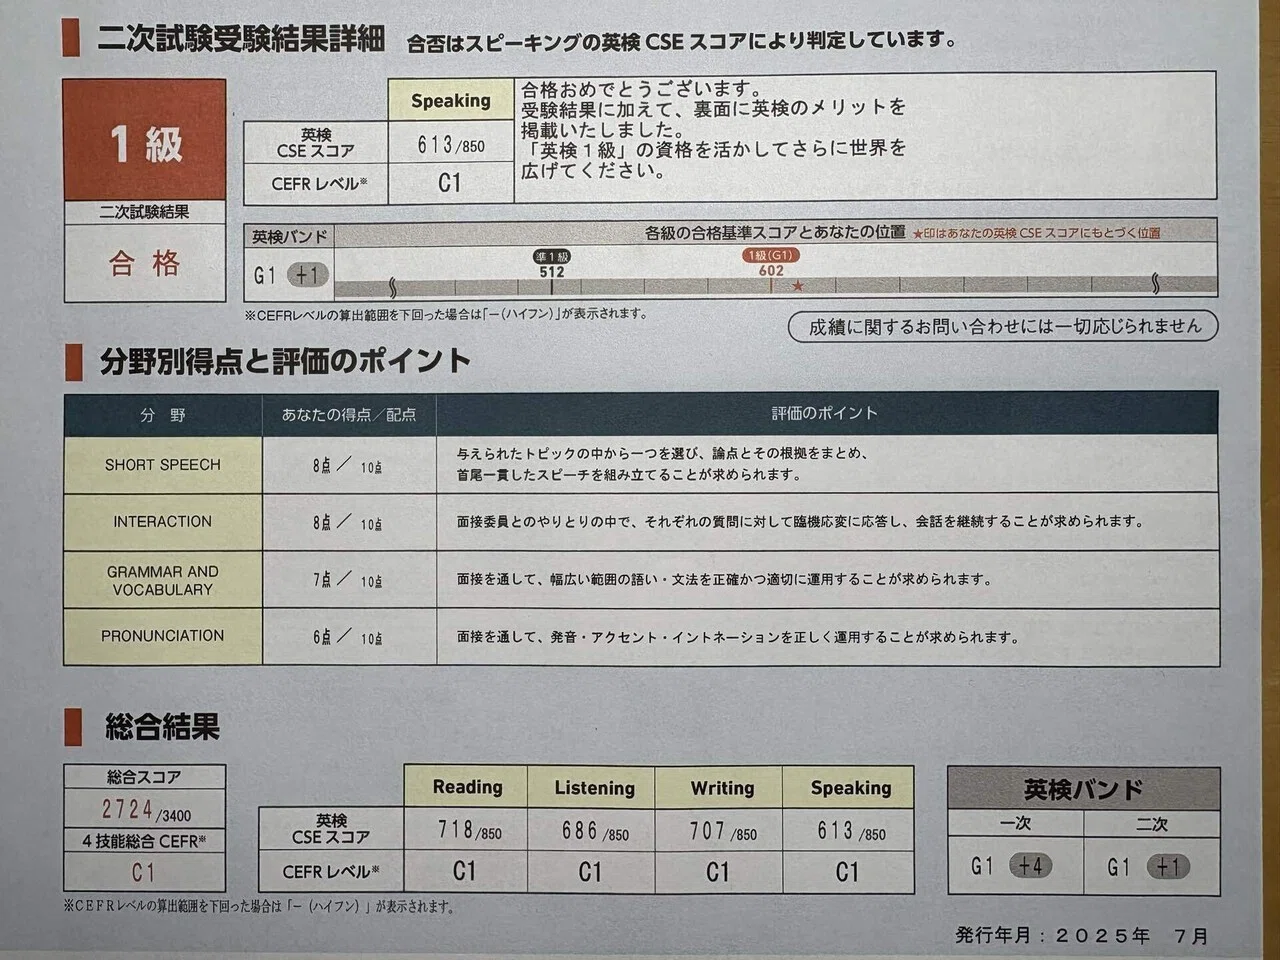The height and width of the screenshot is (960, 1280).
Task: Click the 各級の合格基準スコアとあなたの位置 caption
Action: [775, 233]
